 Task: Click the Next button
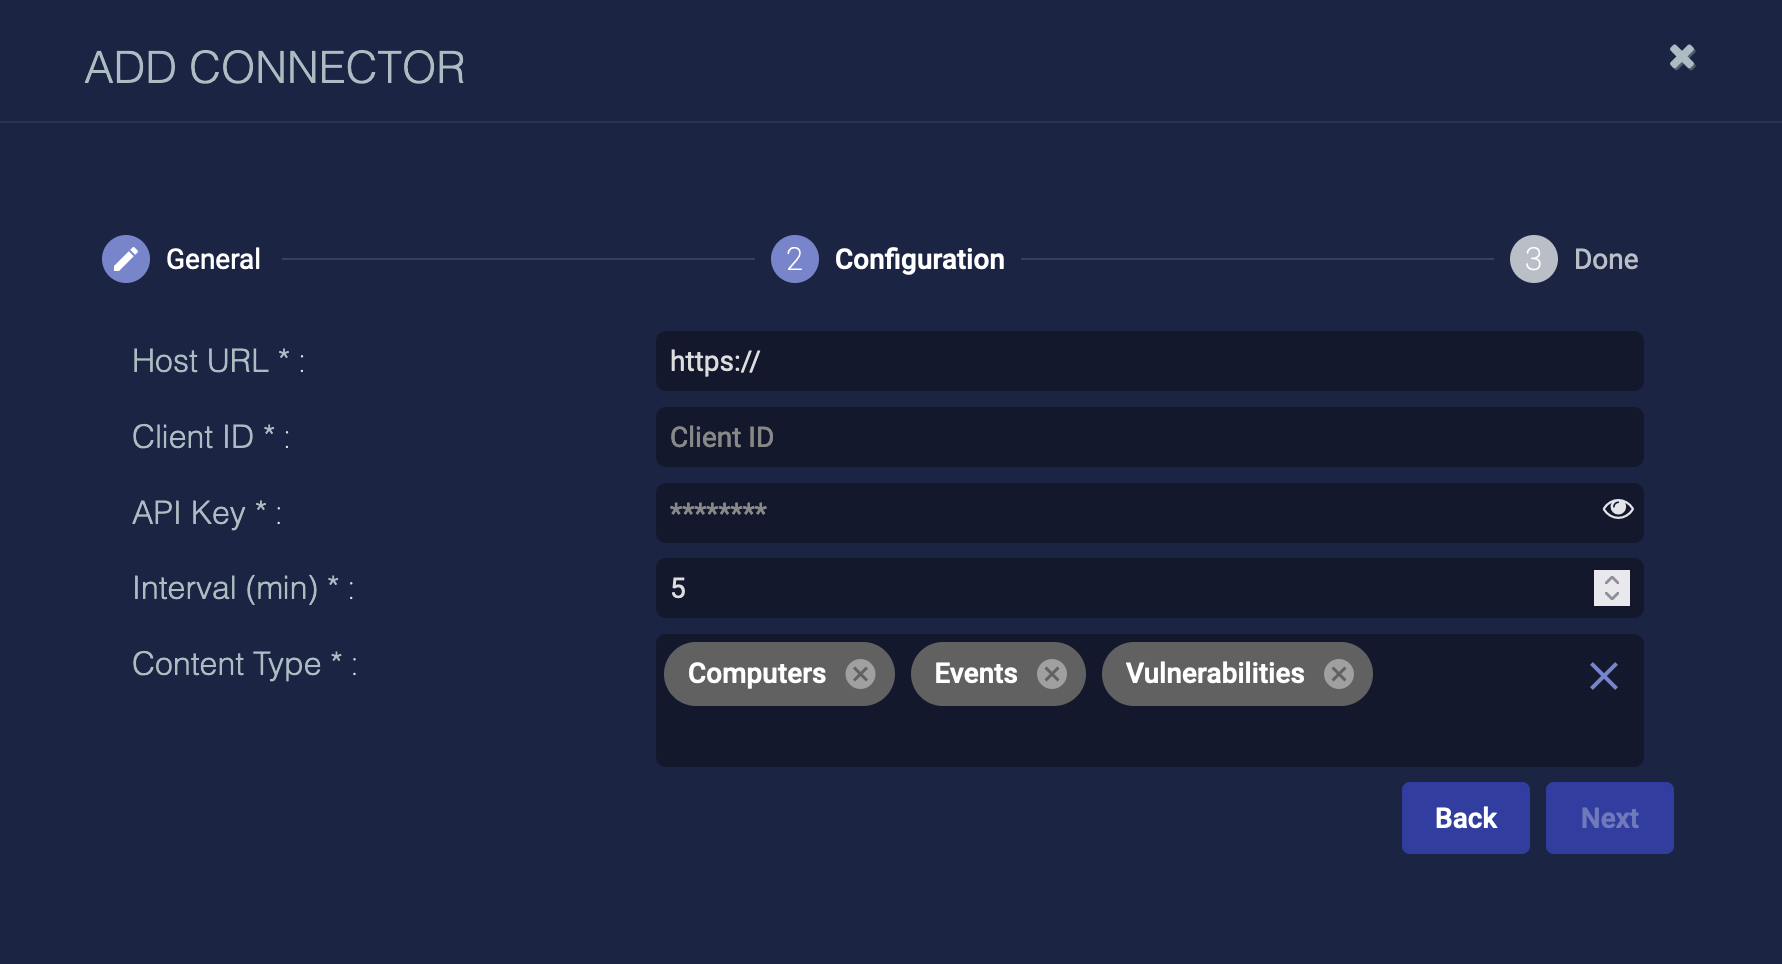[1609, 818]
